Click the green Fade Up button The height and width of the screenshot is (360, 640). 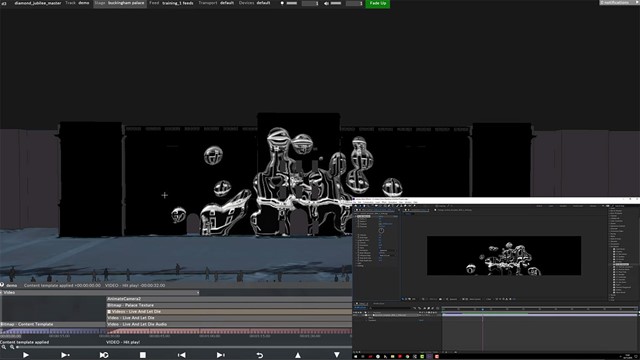click(378, 4)
